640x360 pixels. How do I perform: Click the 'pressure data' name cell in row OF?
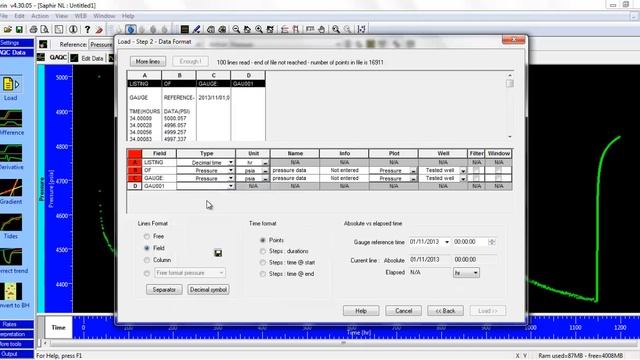(295, 170)
